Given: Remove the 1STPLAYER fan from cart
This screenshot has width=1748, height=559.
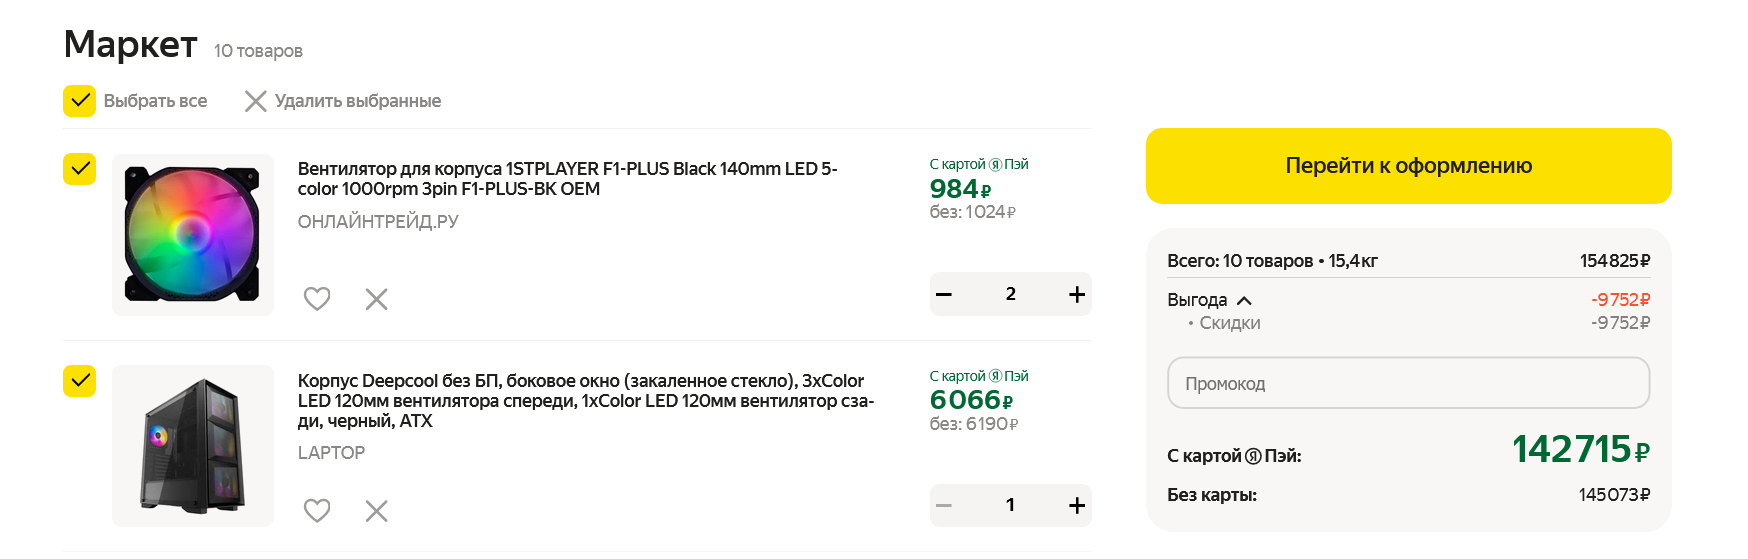Looking at the screenshot, I should tap(376, 299).
